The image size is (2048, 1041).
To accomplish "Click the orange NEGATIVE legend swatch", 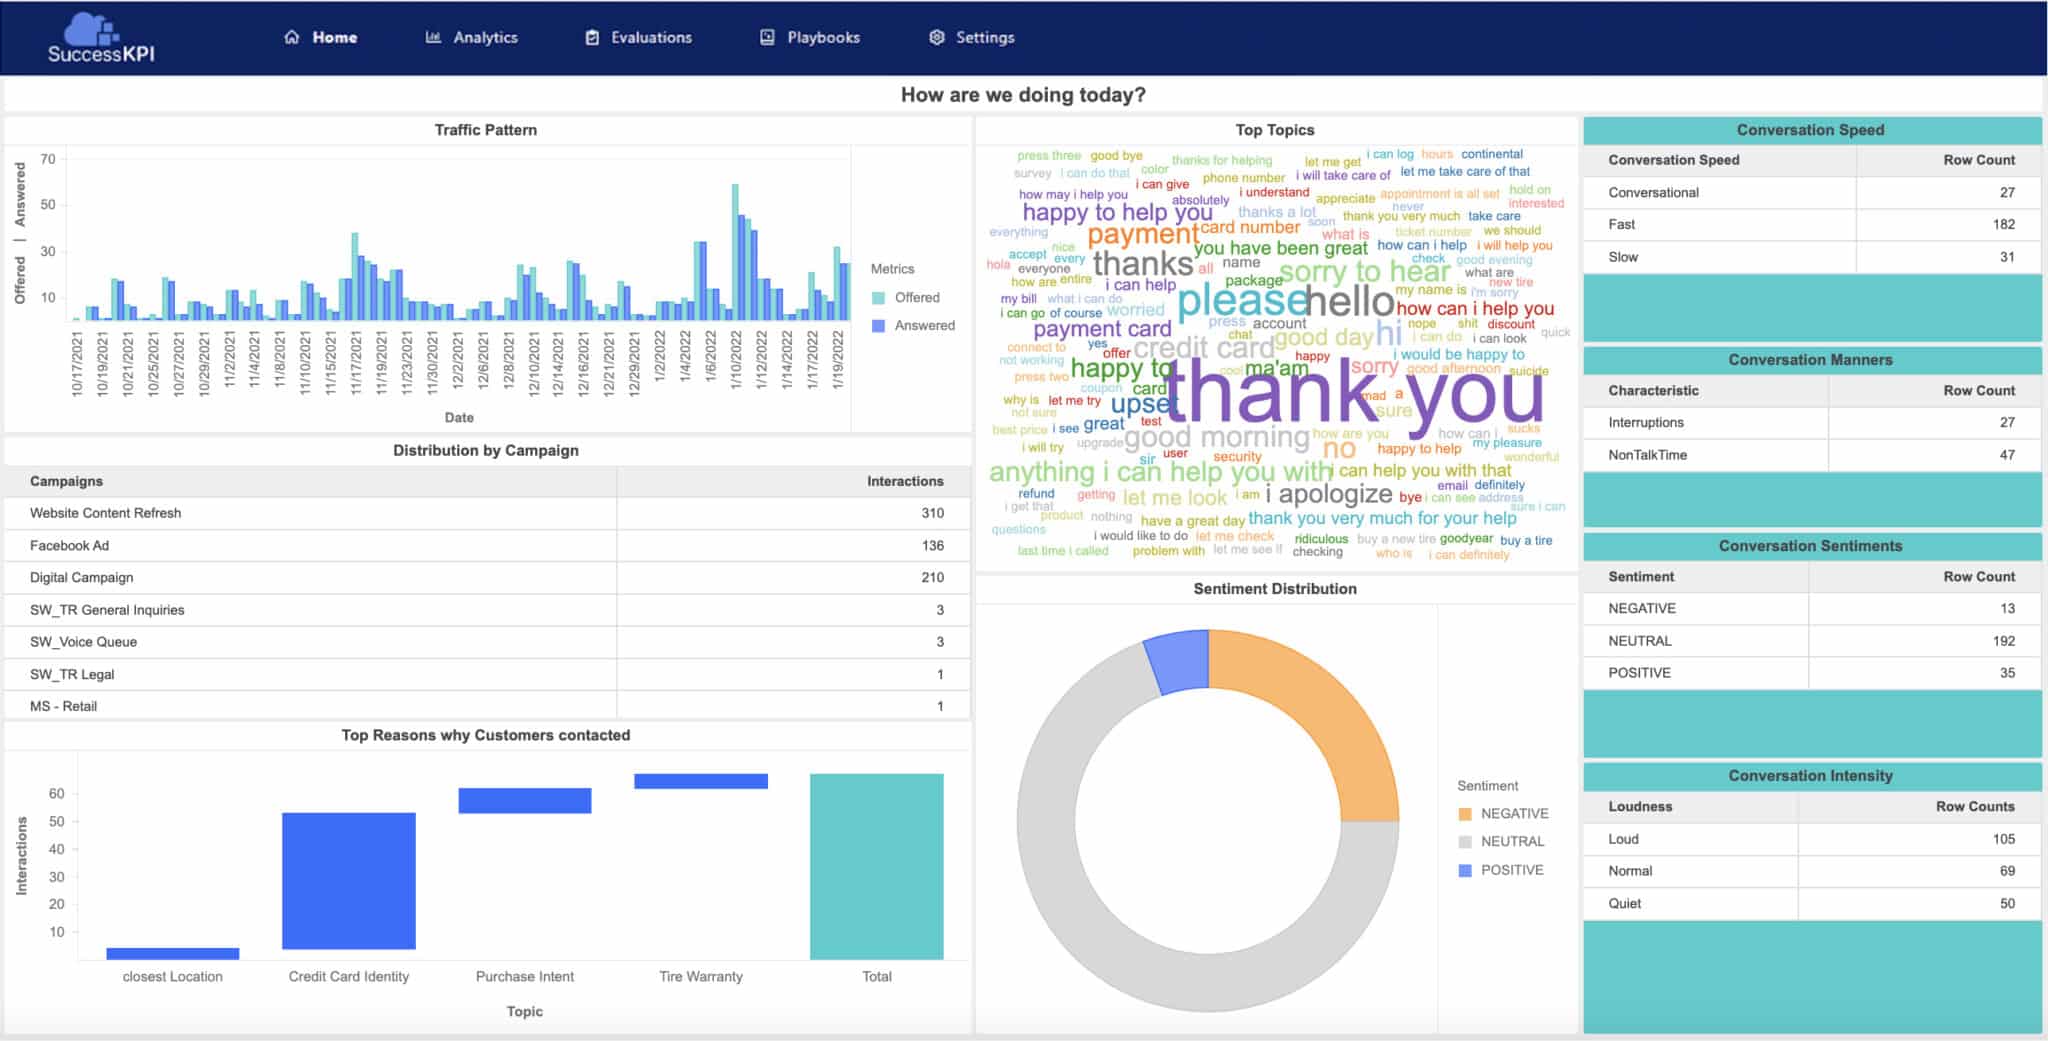I will click(x=1463, y=813).
